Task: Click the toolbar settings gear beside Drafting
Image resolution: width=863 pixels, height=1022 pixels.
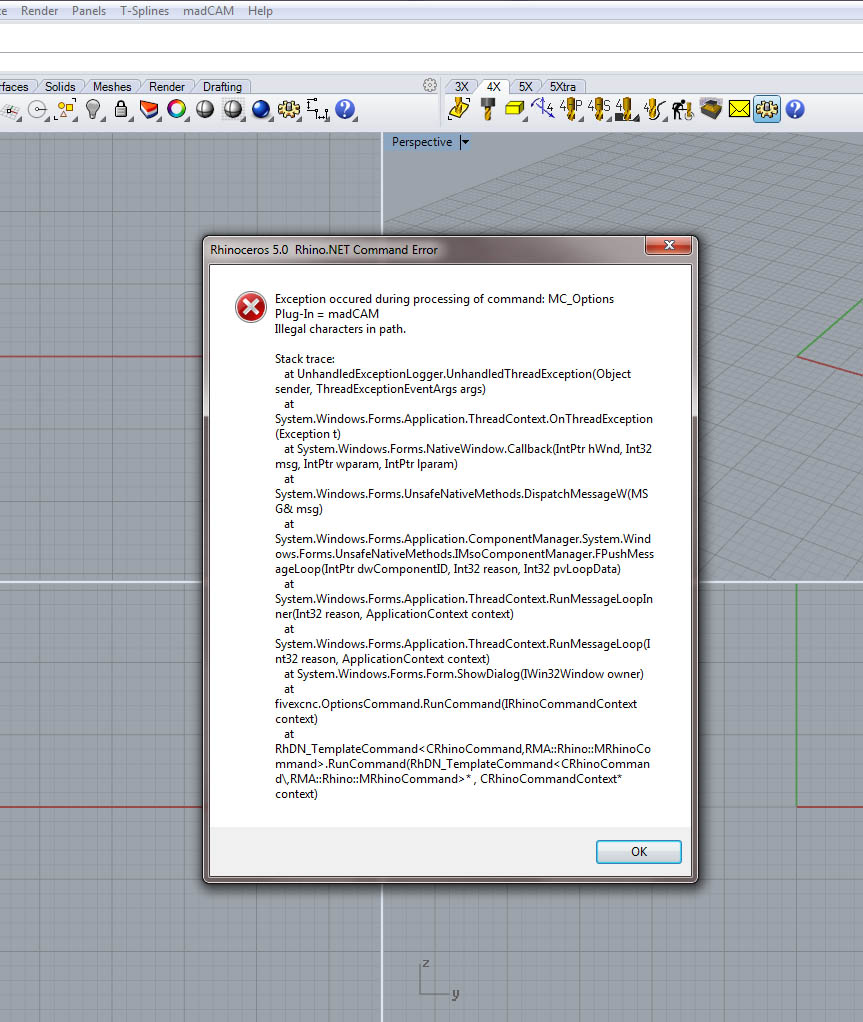Action: [x=430, y=85]
